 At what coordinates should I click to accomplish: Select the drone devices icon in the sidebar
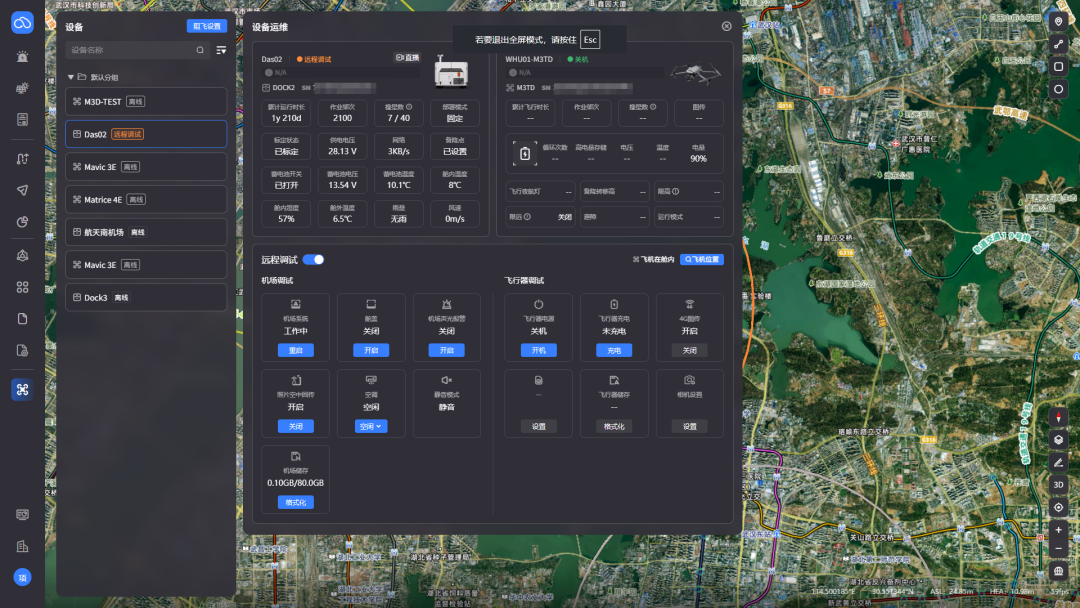point(22,390)
